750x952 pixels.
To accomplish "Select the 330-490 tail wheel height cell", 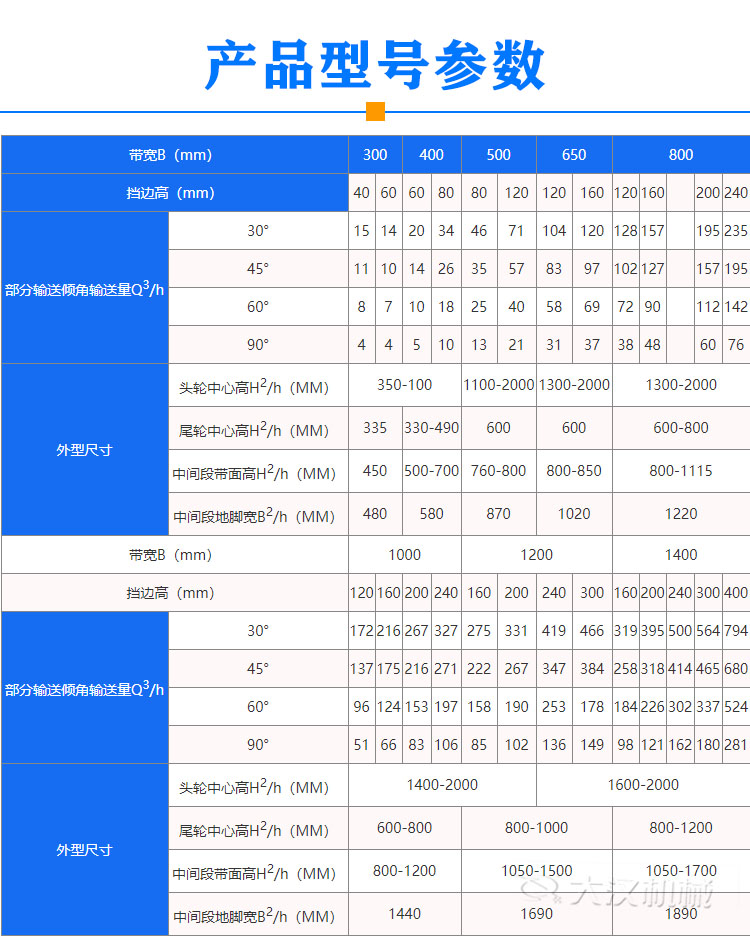I will pos(431,428).
